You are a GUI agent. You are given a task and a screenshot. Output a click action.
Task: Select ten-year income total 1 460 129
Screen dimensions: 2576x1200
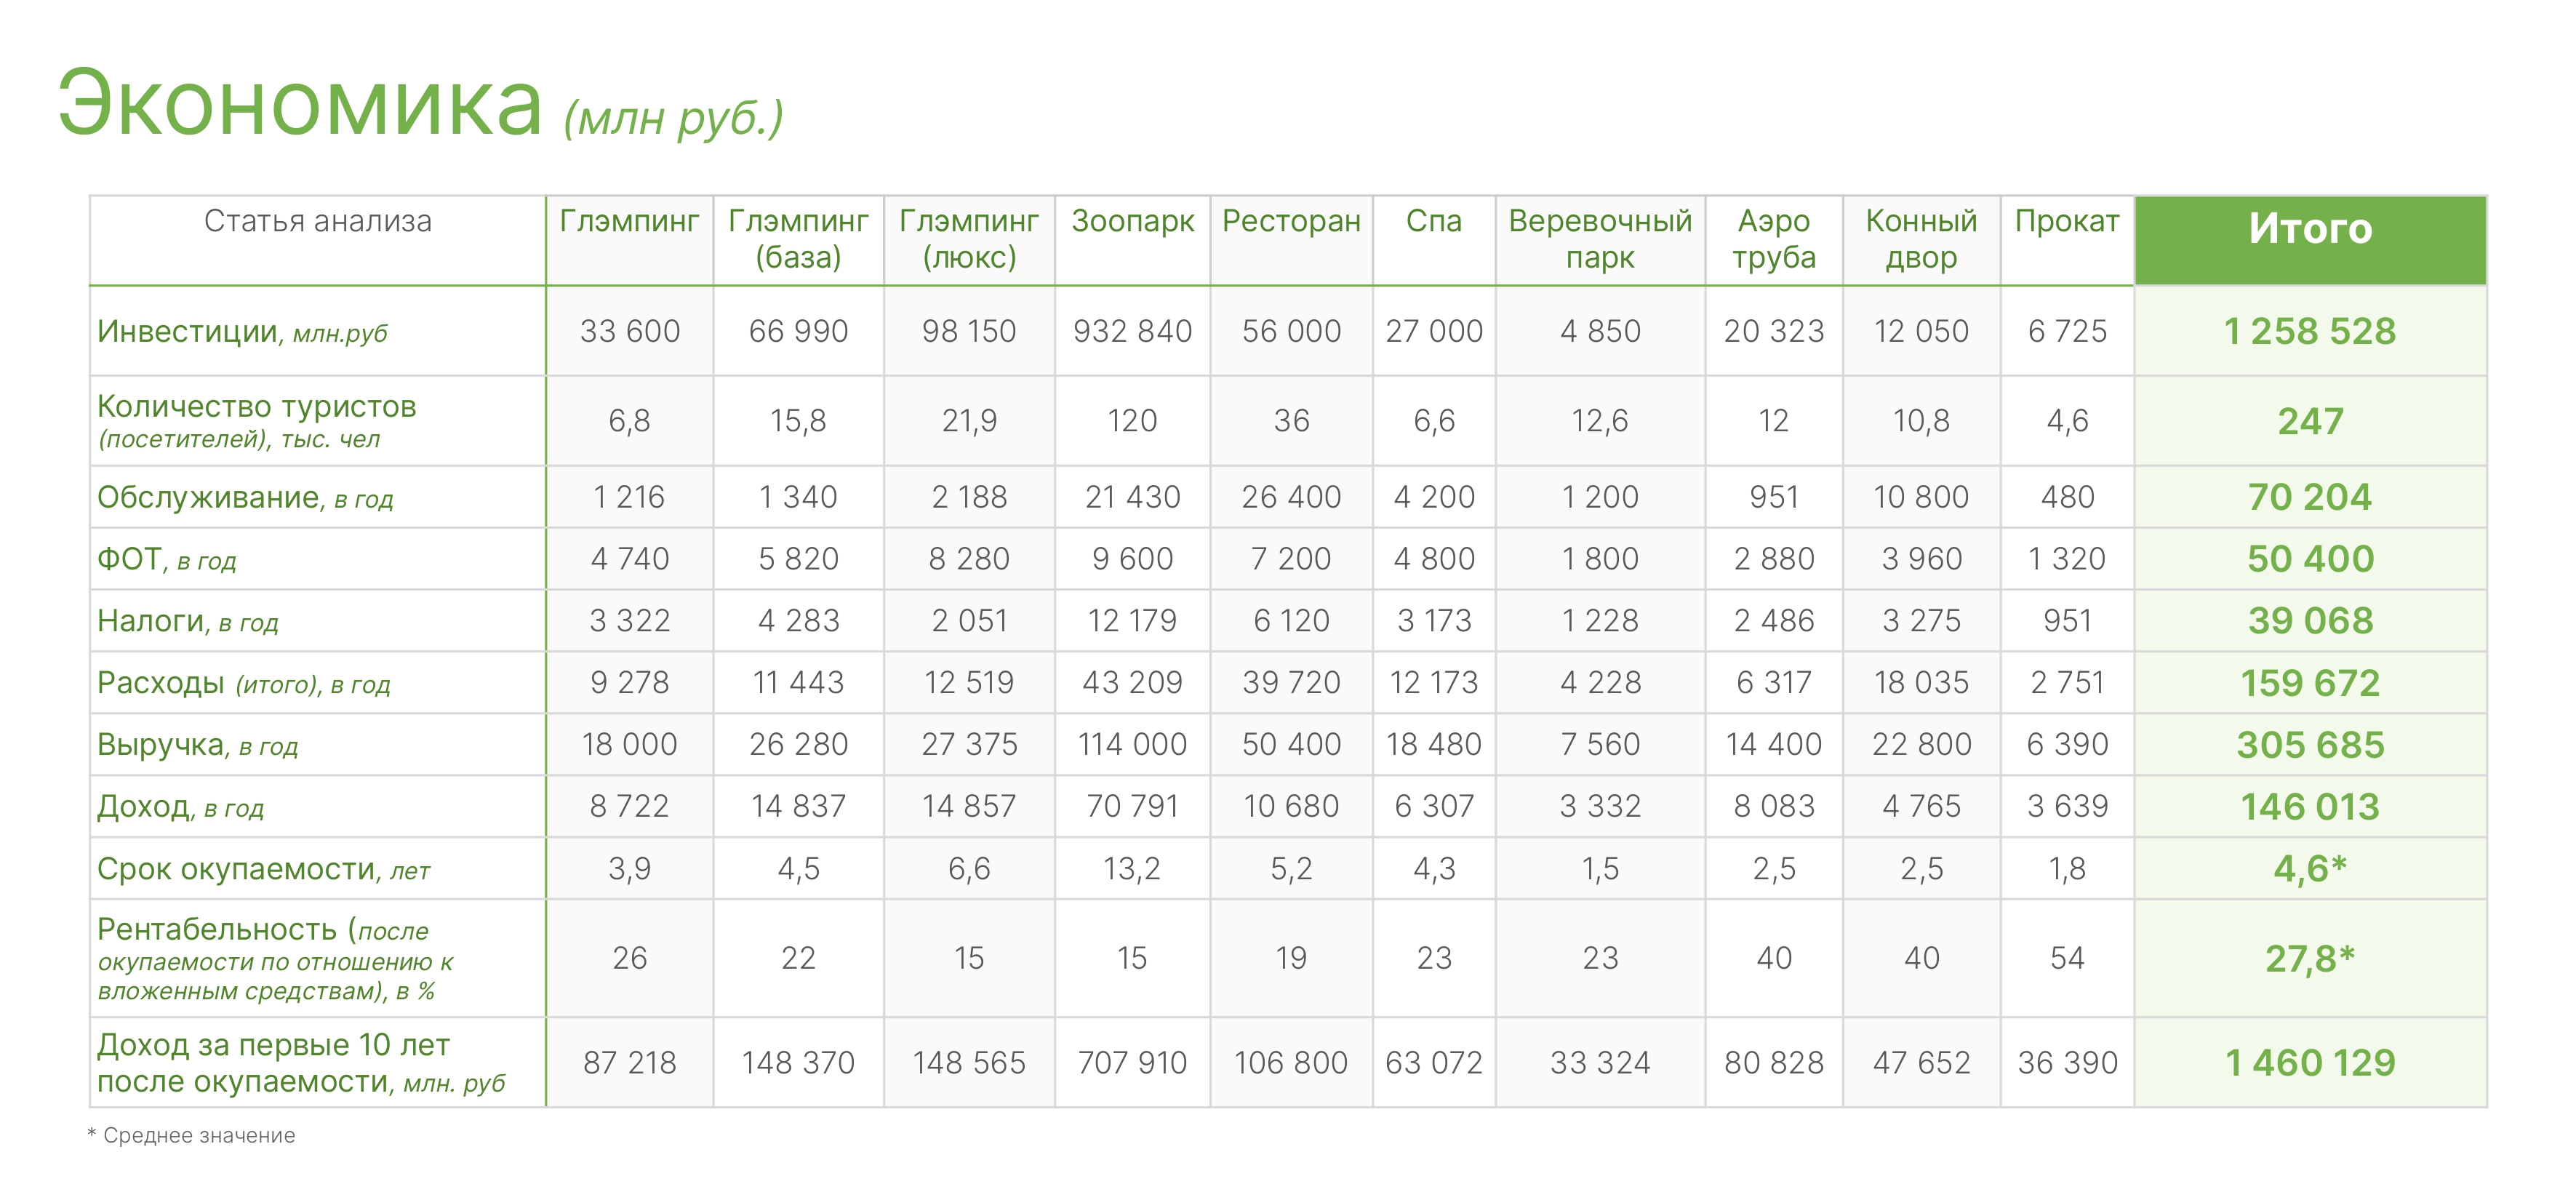pos(2310,1063)
